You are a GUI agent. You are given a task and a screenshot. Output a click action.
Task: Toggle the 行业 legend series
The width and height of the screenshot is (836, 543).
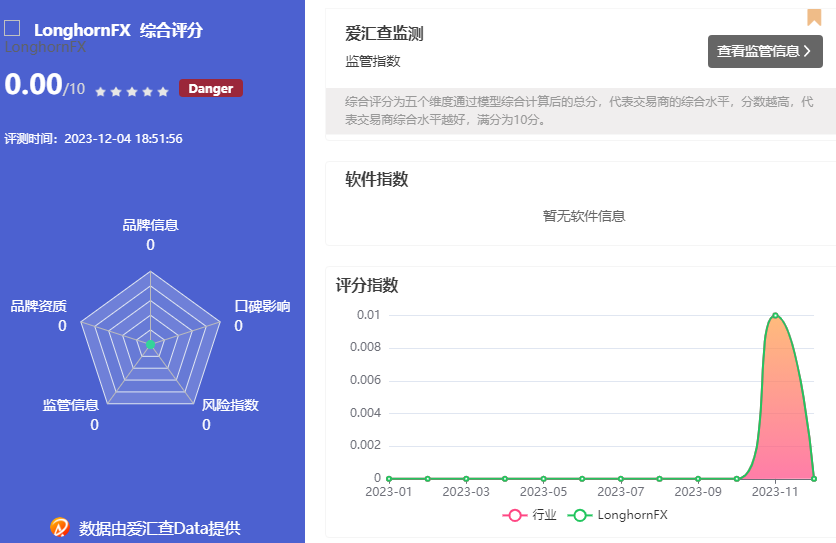tap(529, 515)
